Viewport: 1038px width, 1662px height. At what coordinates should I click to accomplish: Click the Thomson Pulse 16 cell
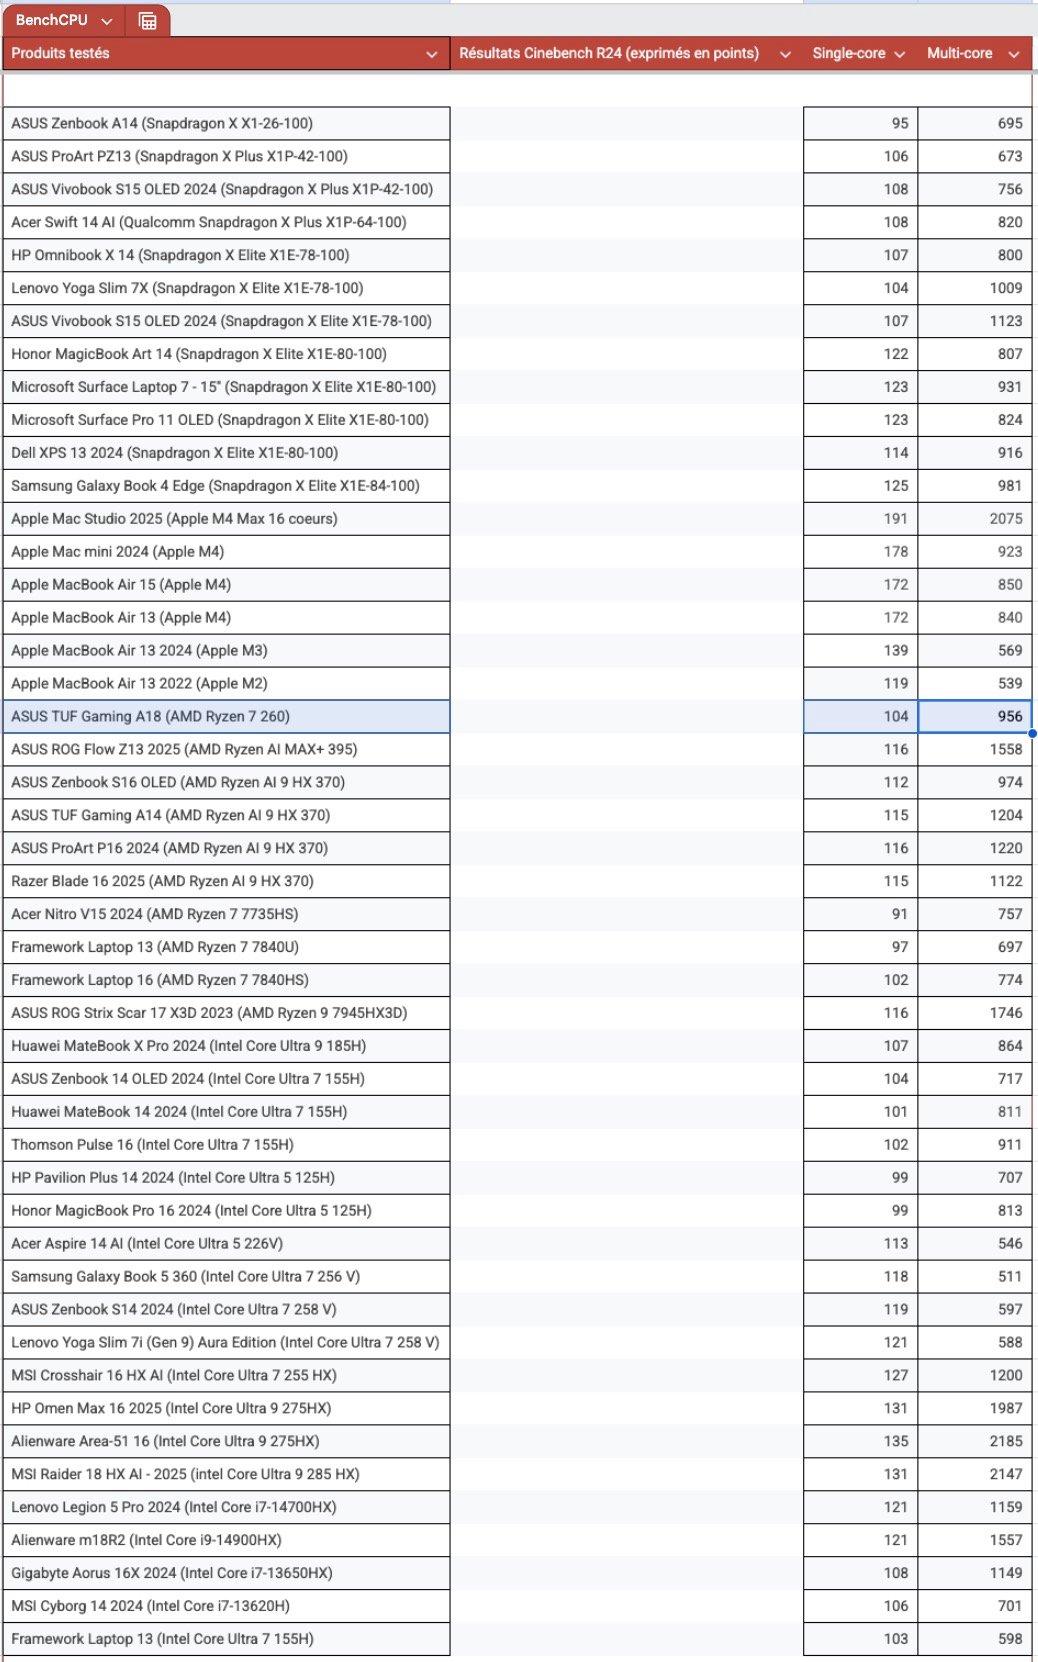[x=226, y=1146]
